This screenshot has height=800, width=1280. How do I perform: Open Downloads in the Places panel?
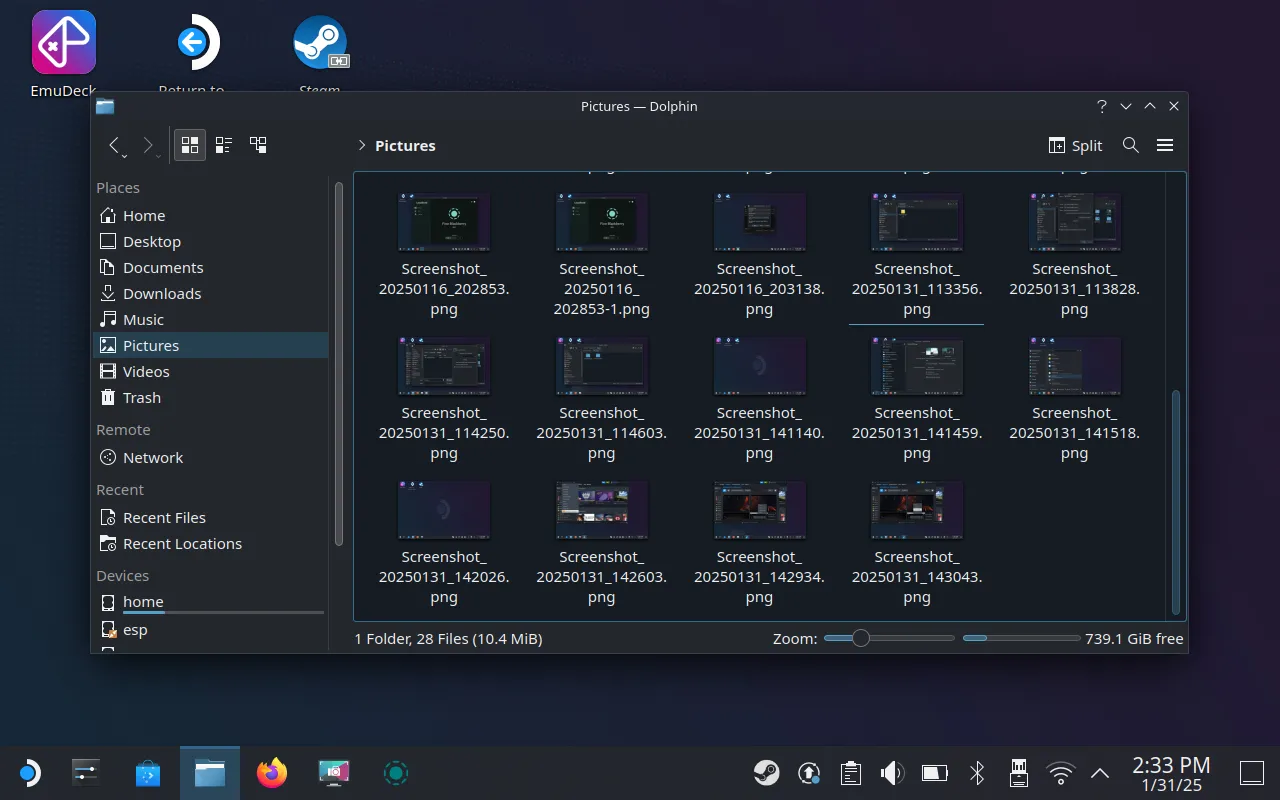tap(161, 293)
